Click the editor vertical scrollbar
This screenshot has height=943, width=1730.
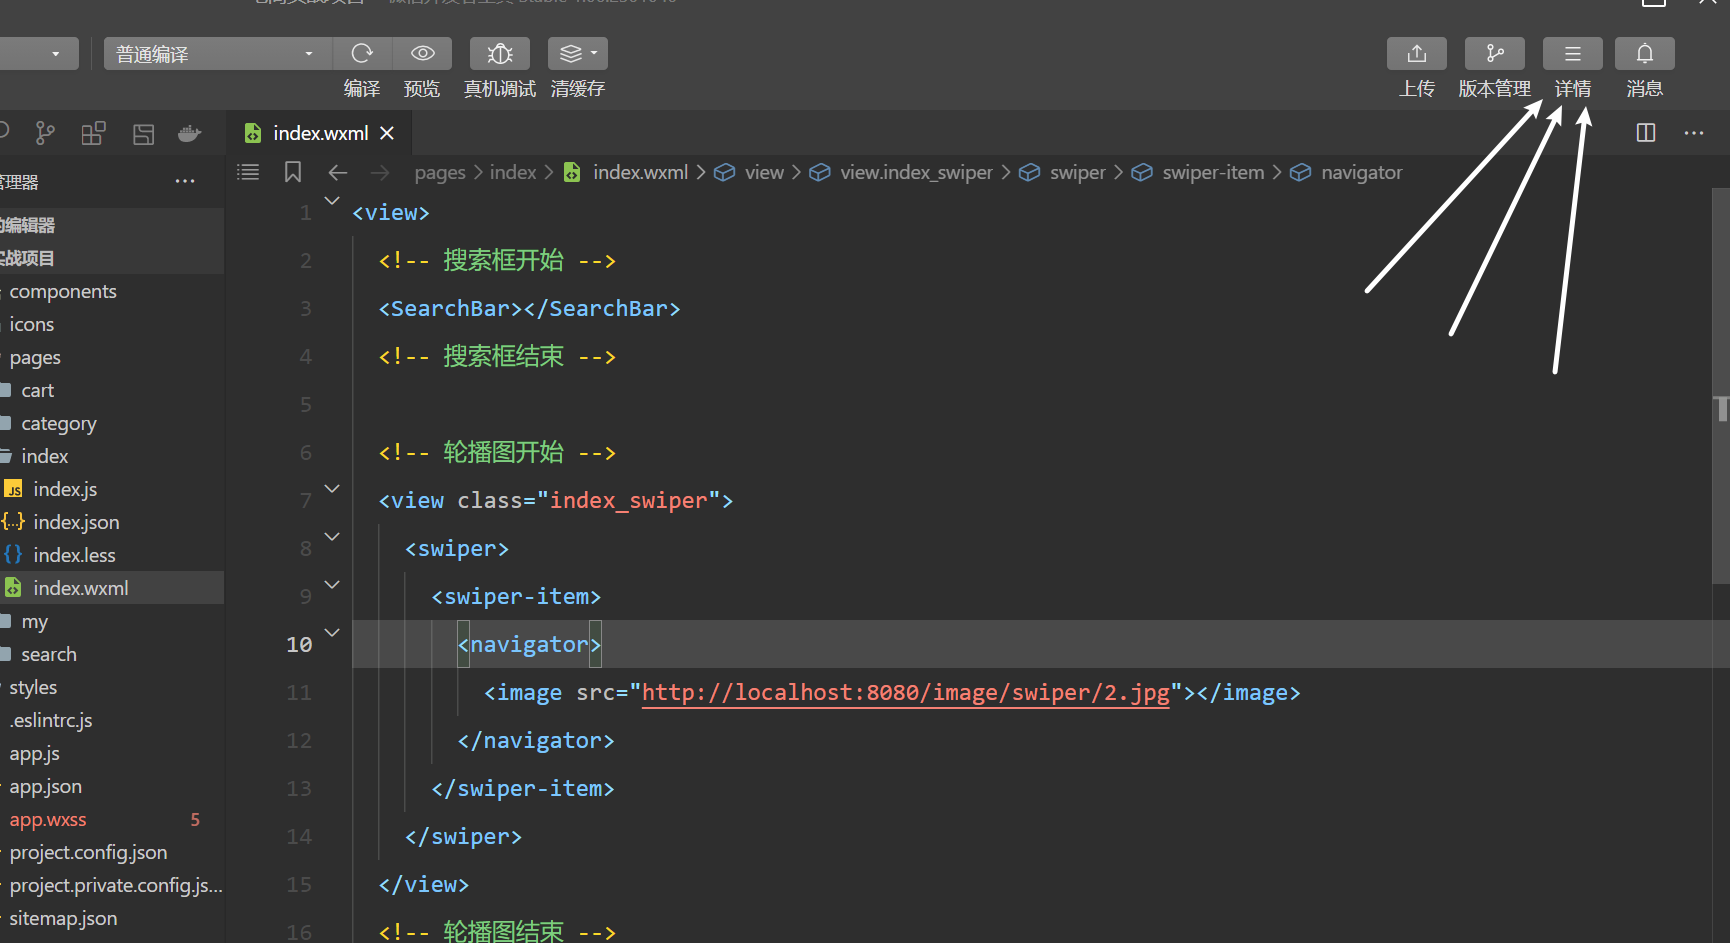1721,385
